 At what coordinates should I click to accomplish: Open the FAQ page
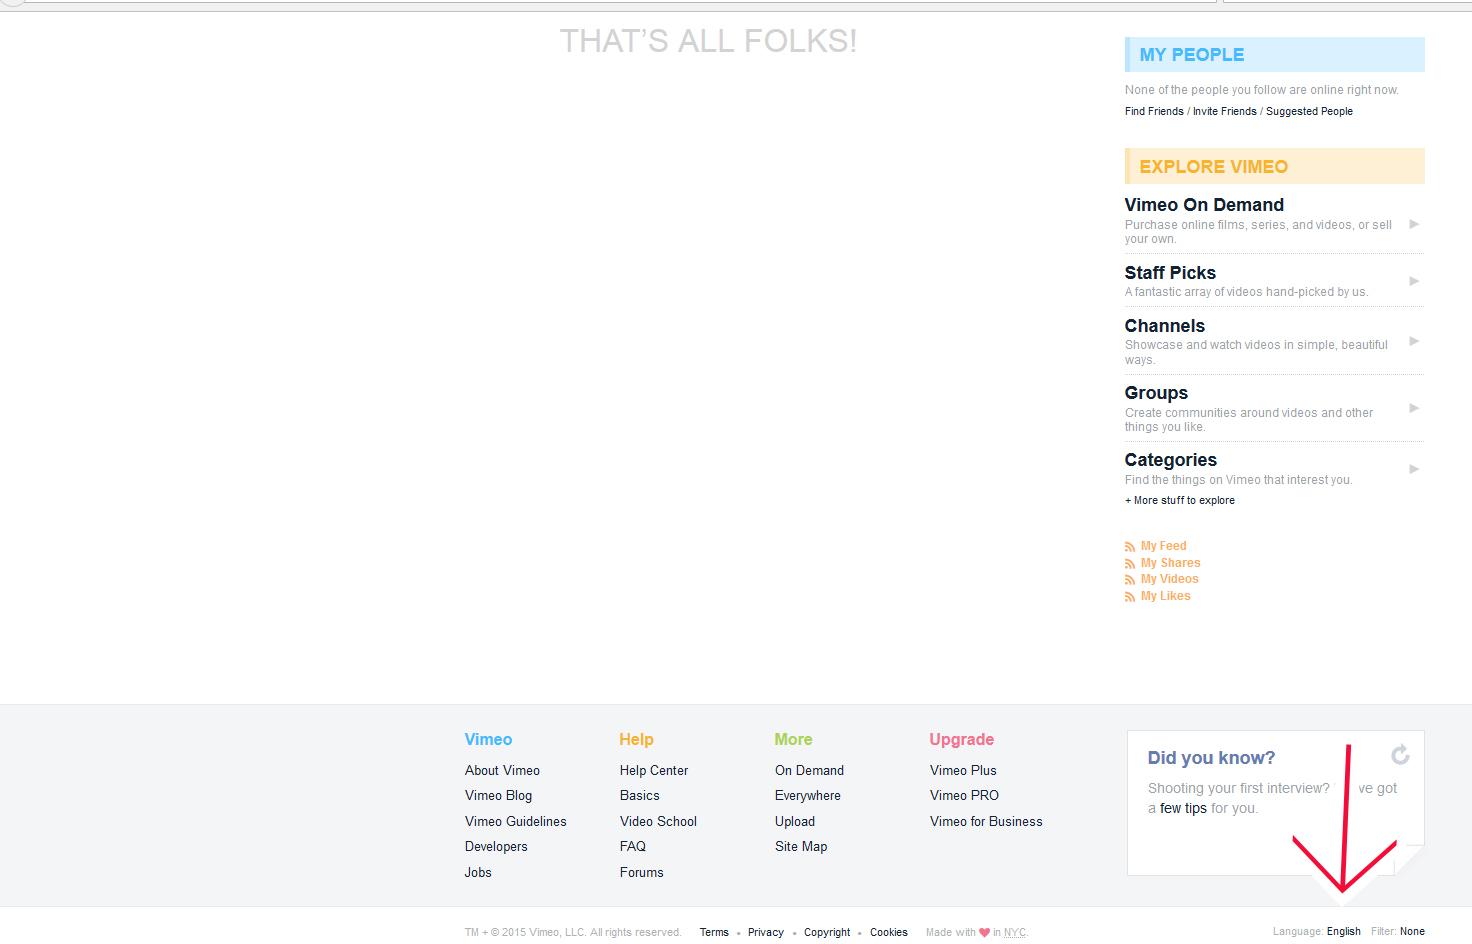[x=633, y=846]
